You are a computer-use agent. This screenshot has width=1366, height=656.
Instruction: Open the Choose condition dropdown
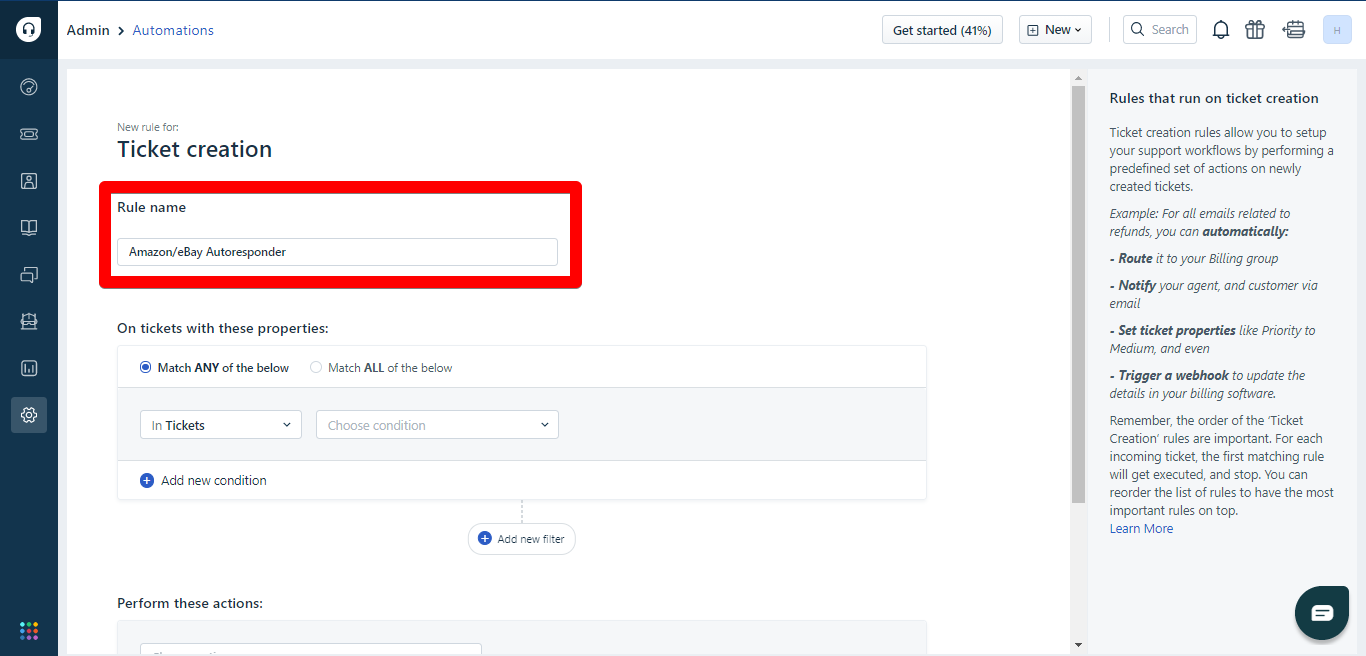tap(437, 425)
